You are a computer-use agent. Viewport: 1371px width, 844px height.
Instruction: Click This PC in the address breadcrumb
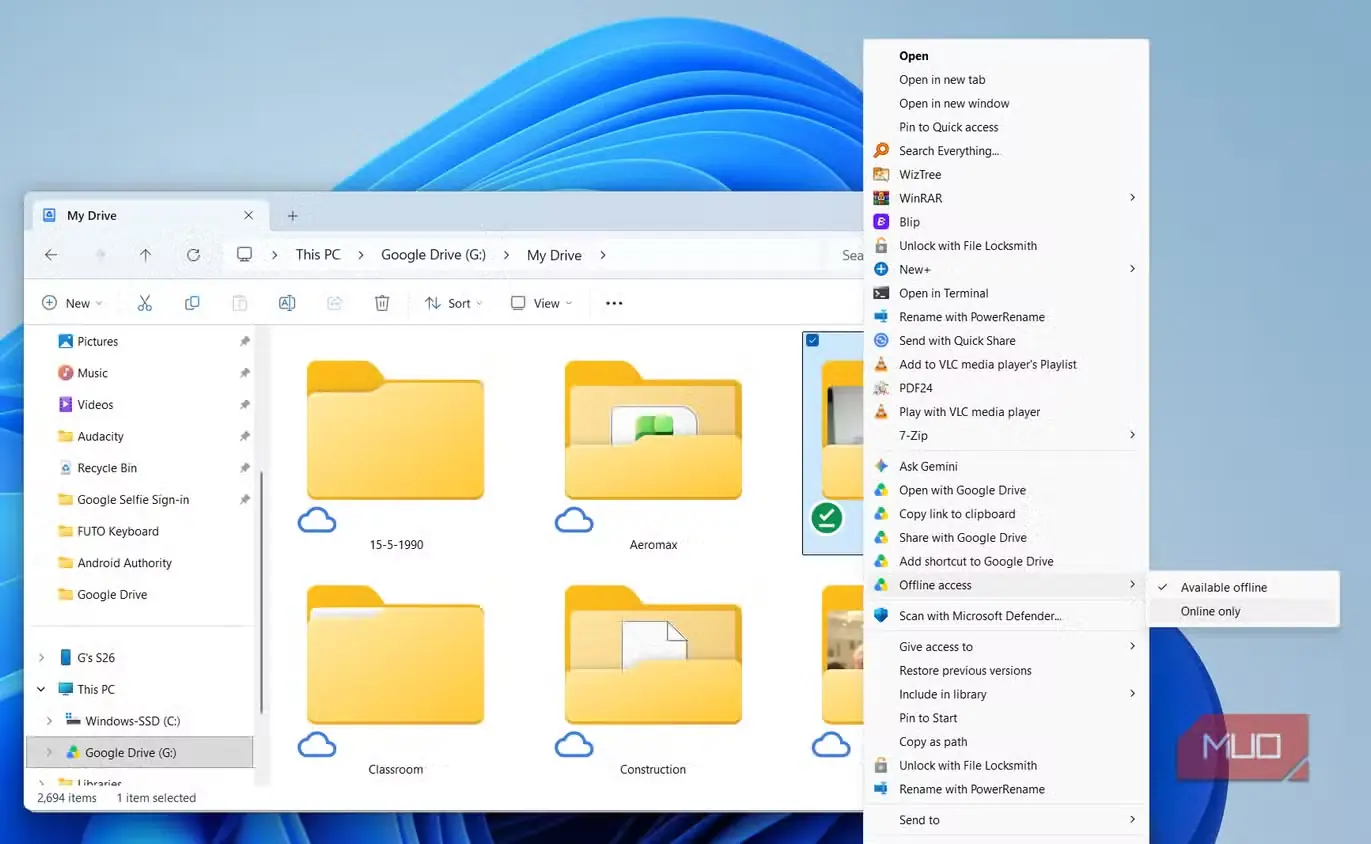[x=318, y=255]
